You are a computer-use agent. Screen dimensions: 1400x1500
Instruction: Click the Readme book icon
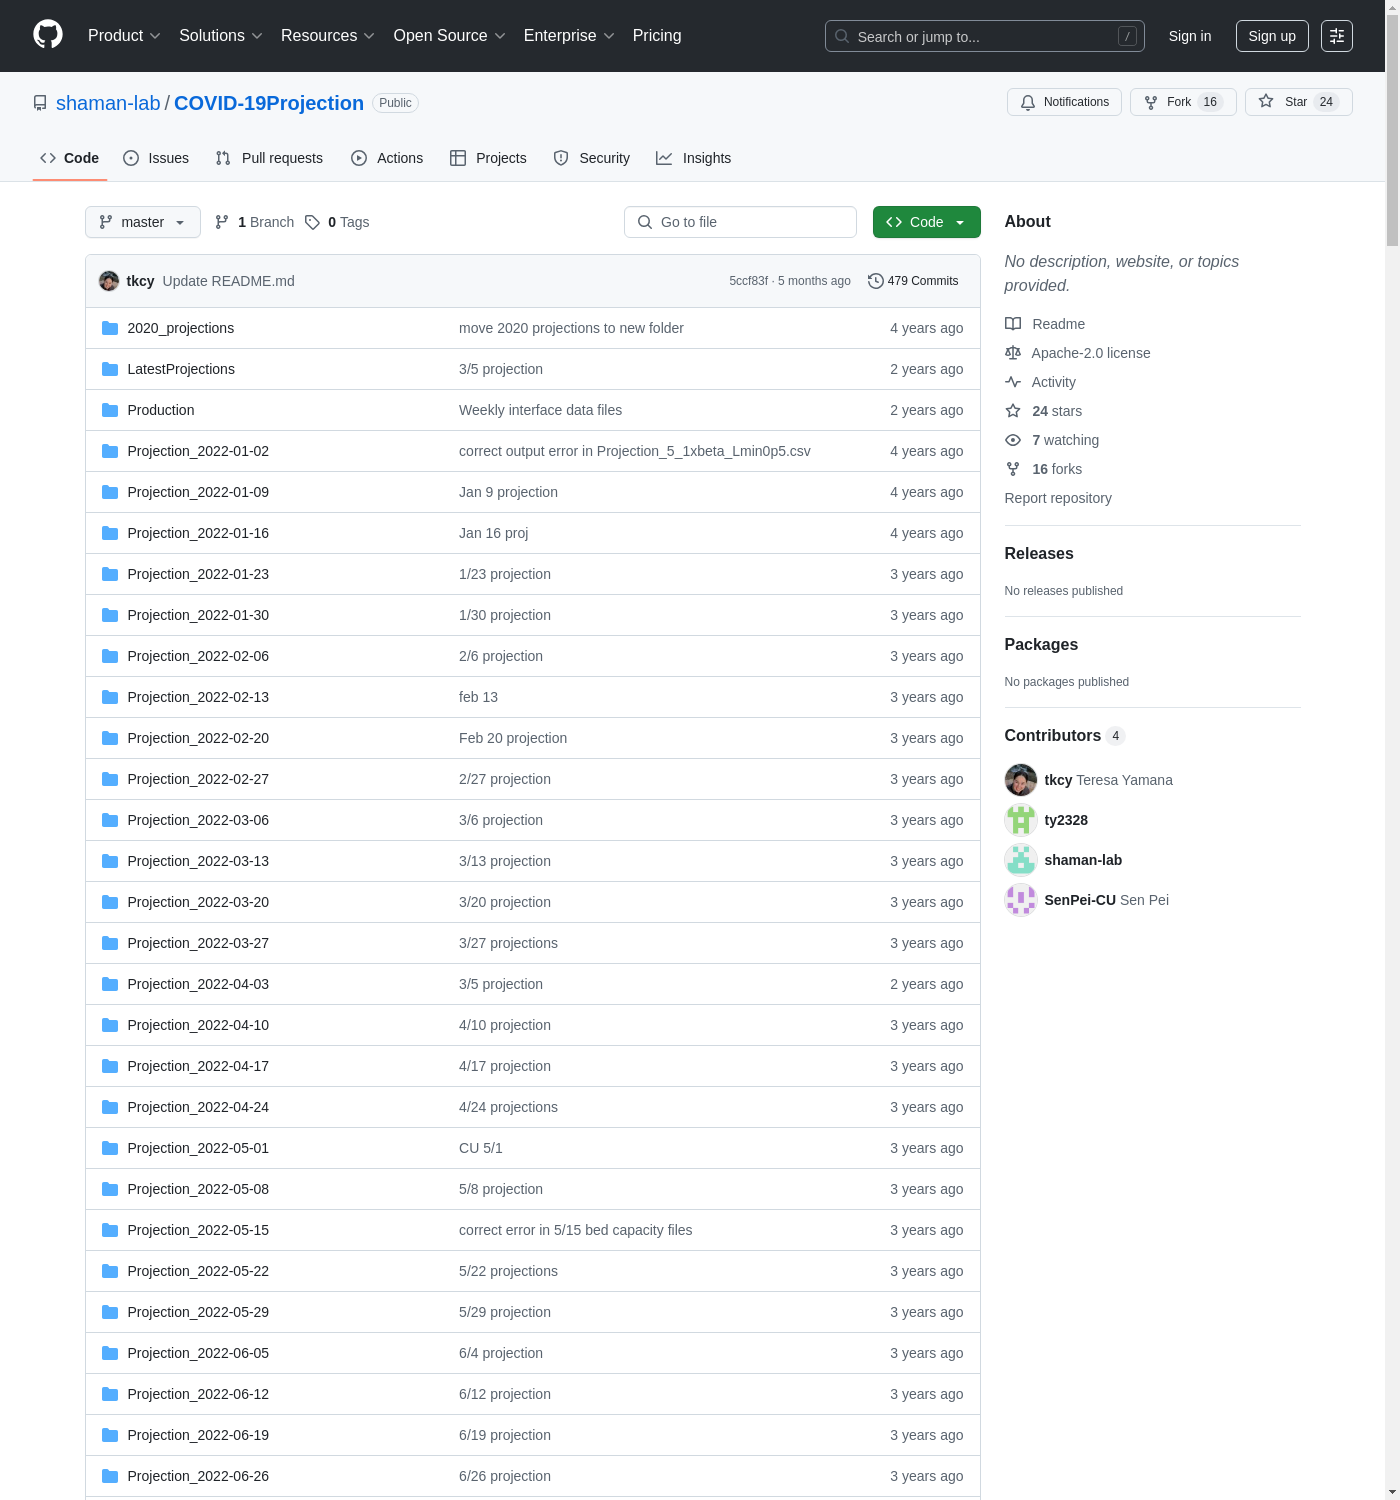[x=1013, y=324]
